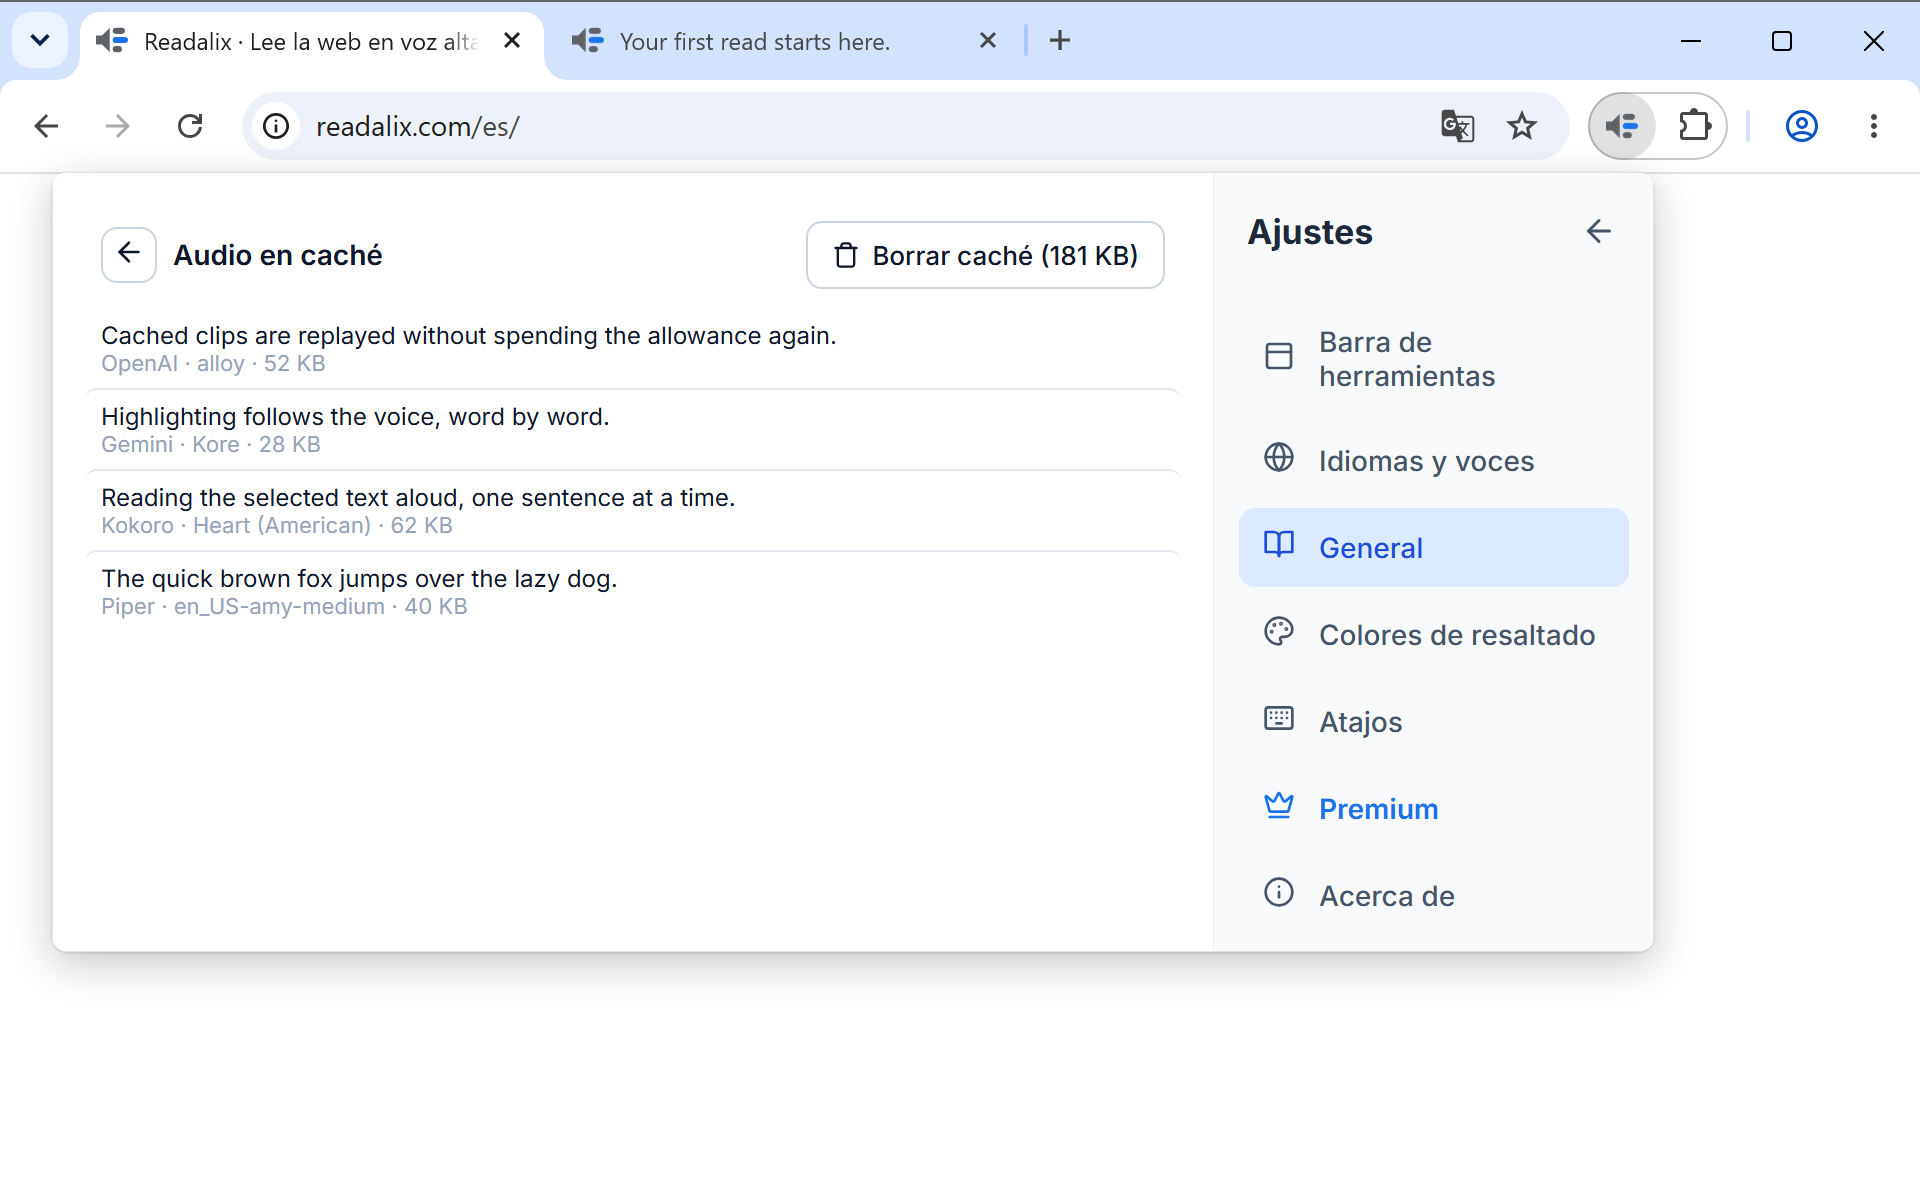This screenshot has height=1200, width=1920.
Task: Collapse the Ajustes panel with its arrow
Action: pyautogui.click(x=1598, y=231)
